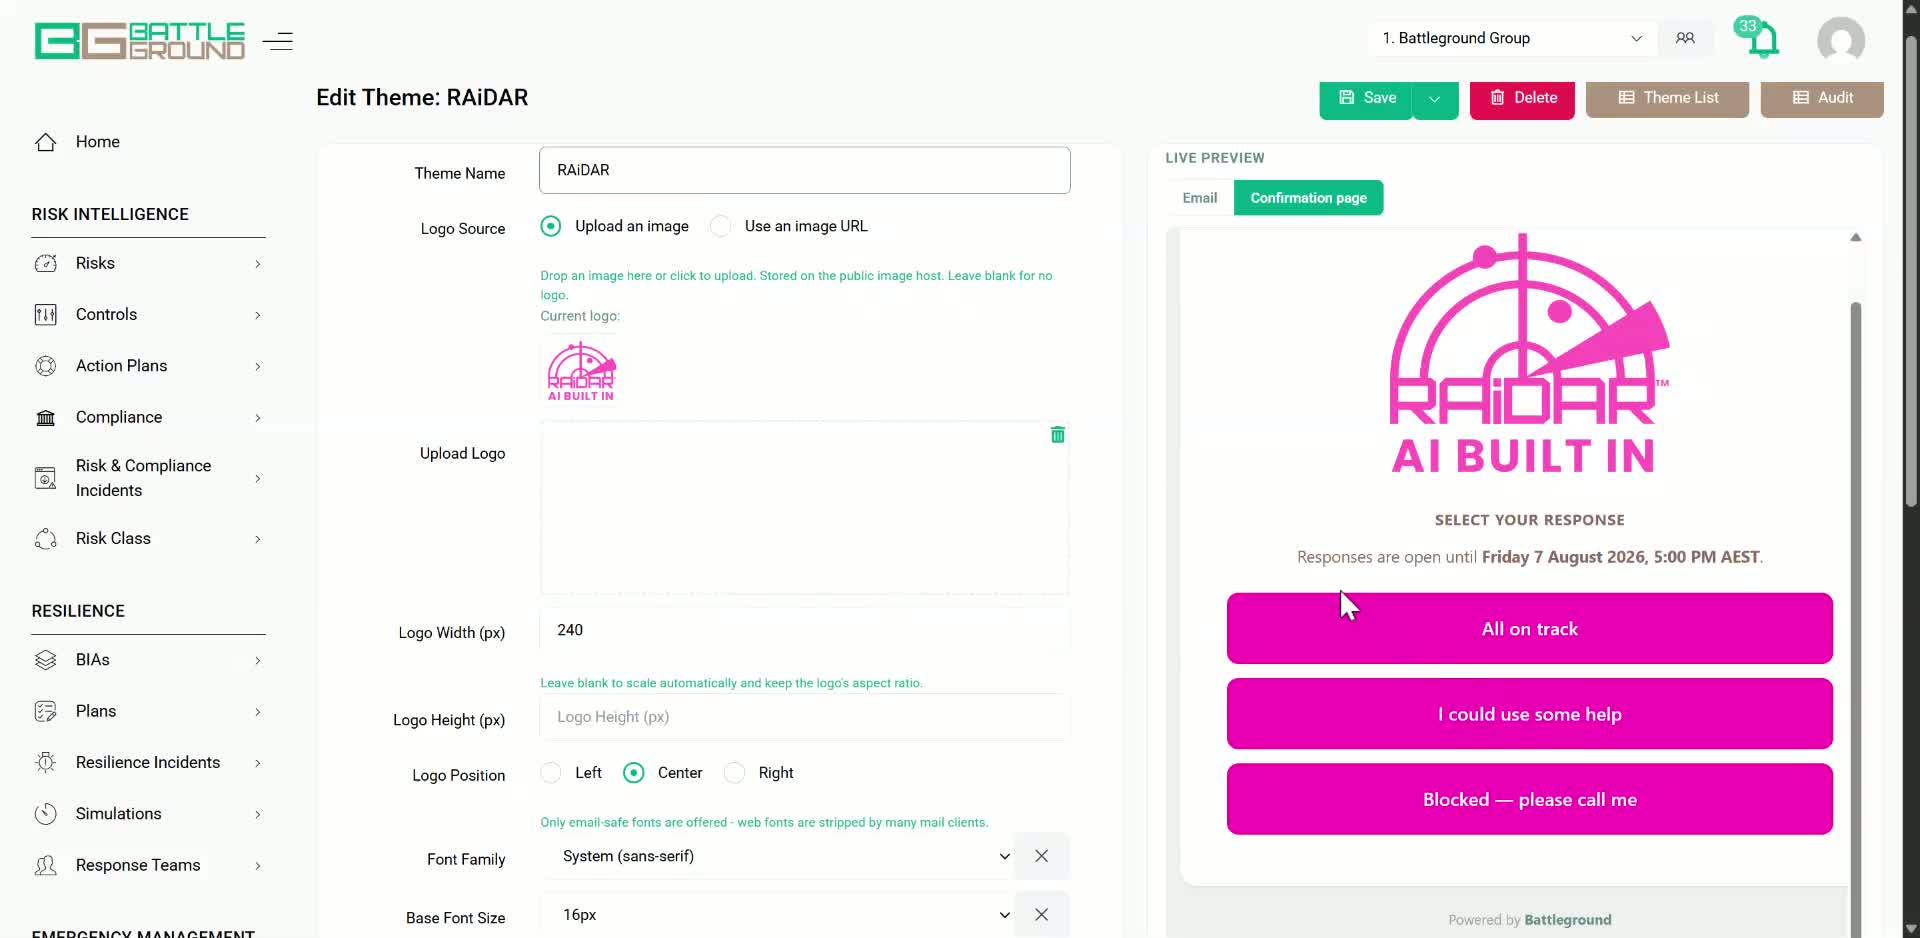Click the Simulations clock icon
Viewport: 1920px width, 938px height.
(x=46, y=814)
